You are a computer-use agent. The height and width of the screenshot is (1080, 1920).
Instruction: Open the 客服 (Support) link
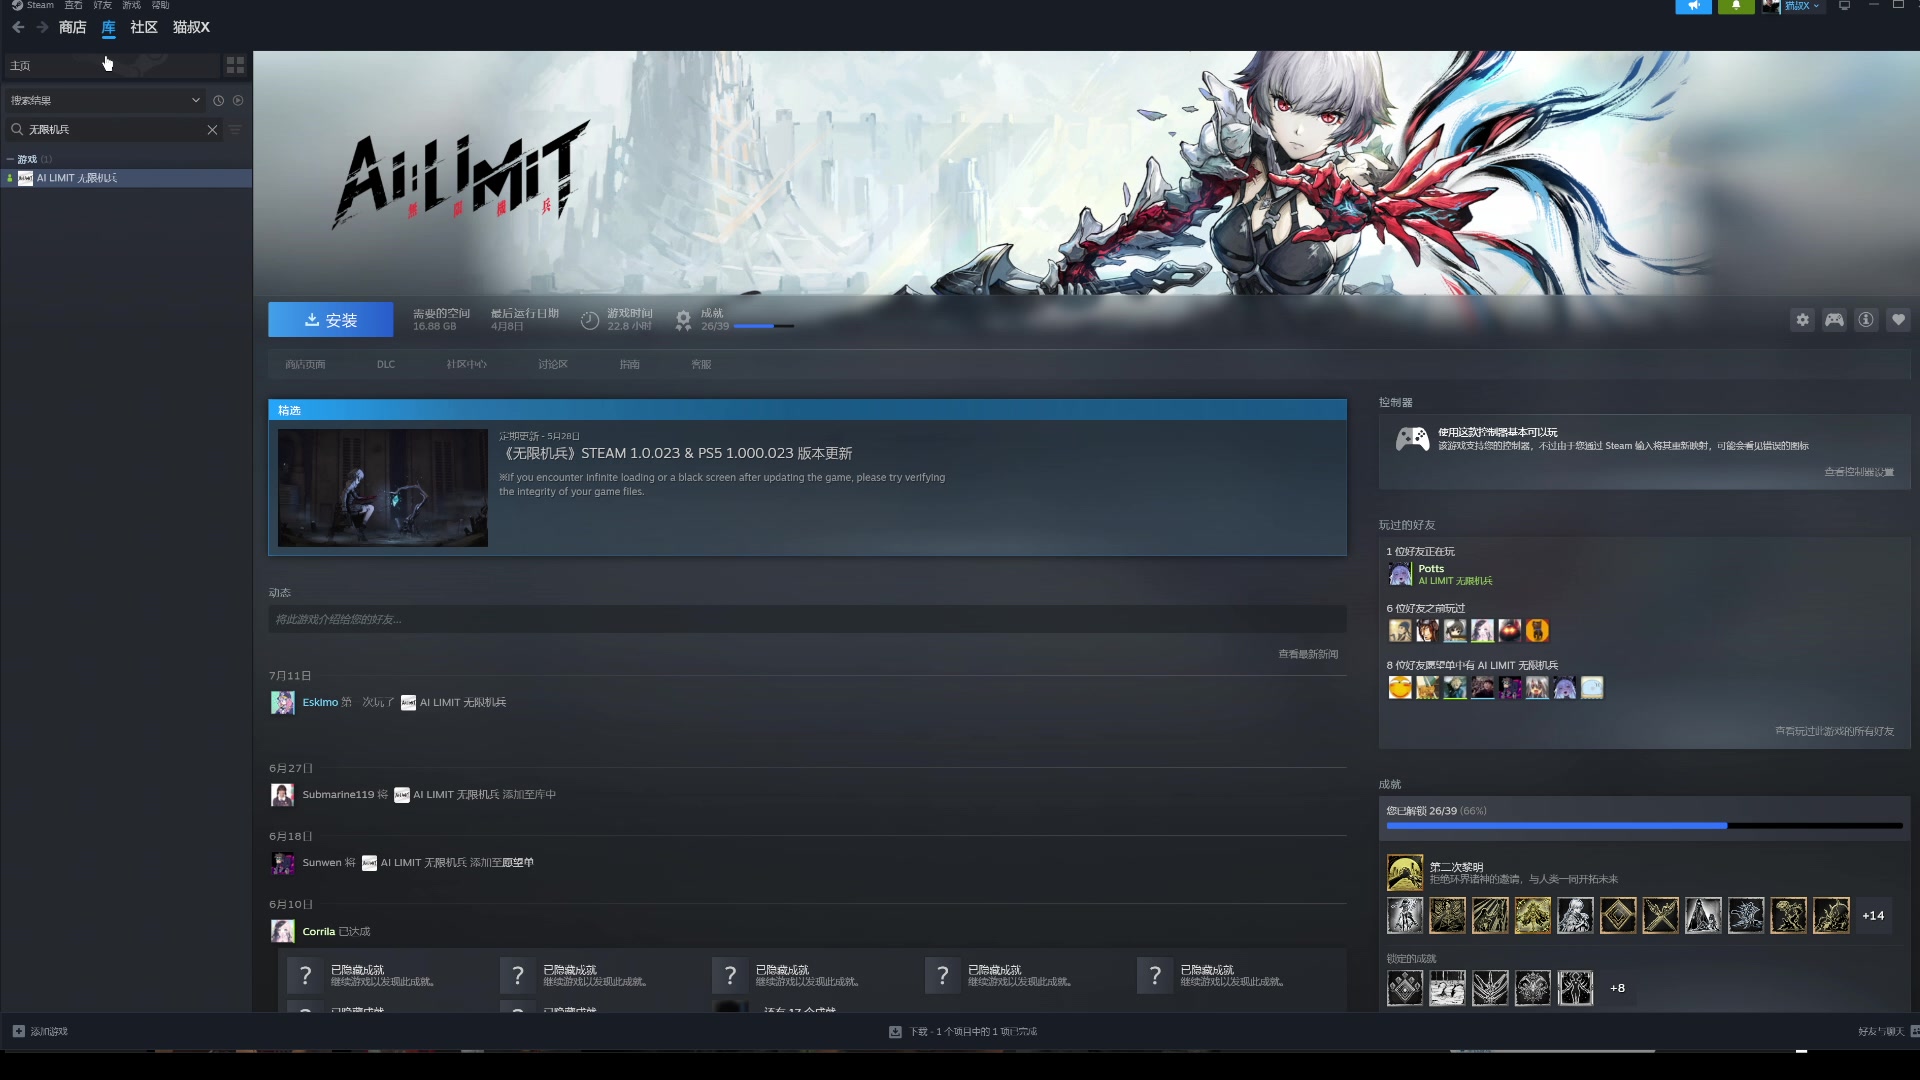pyautogui.click(x=701, y=364)
